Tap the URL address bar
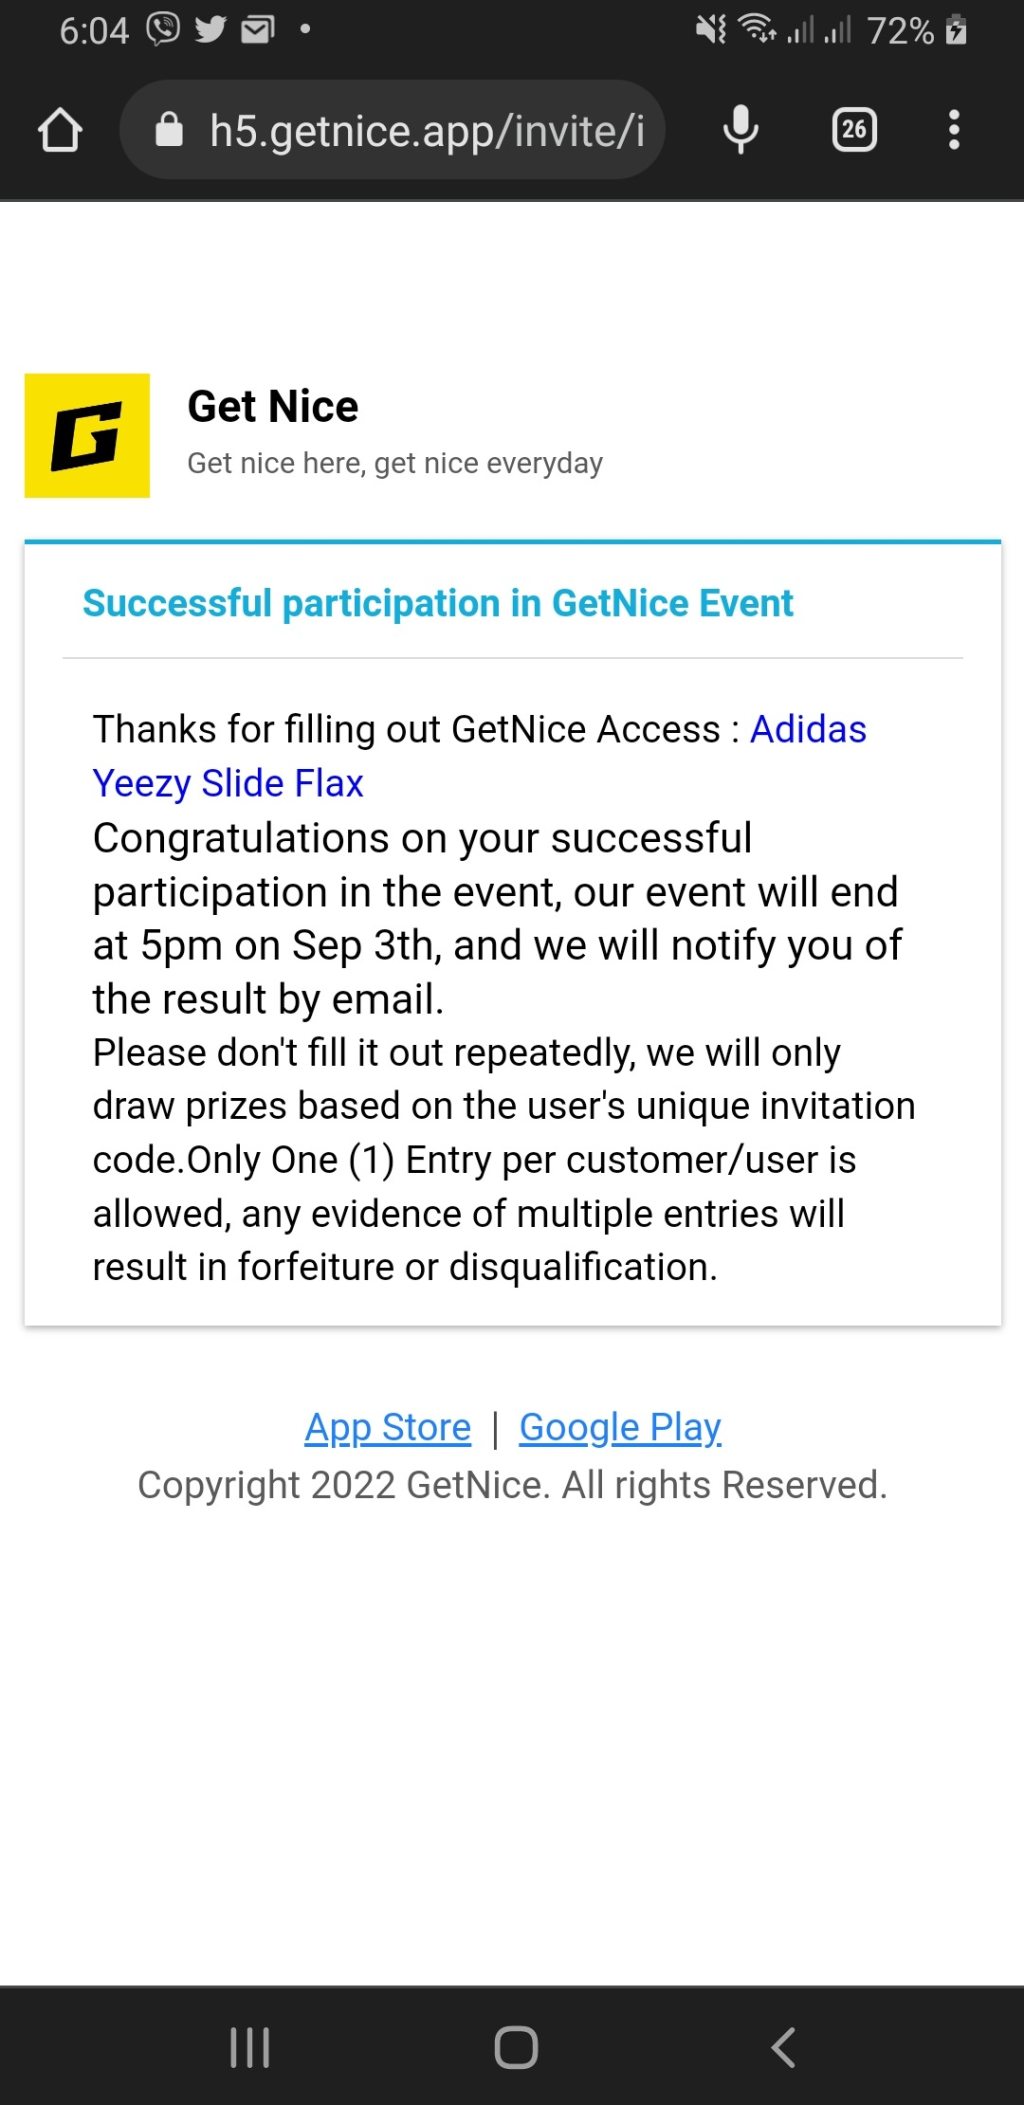The height and width of the screenshot is (2105, 1024). (425, 131)
